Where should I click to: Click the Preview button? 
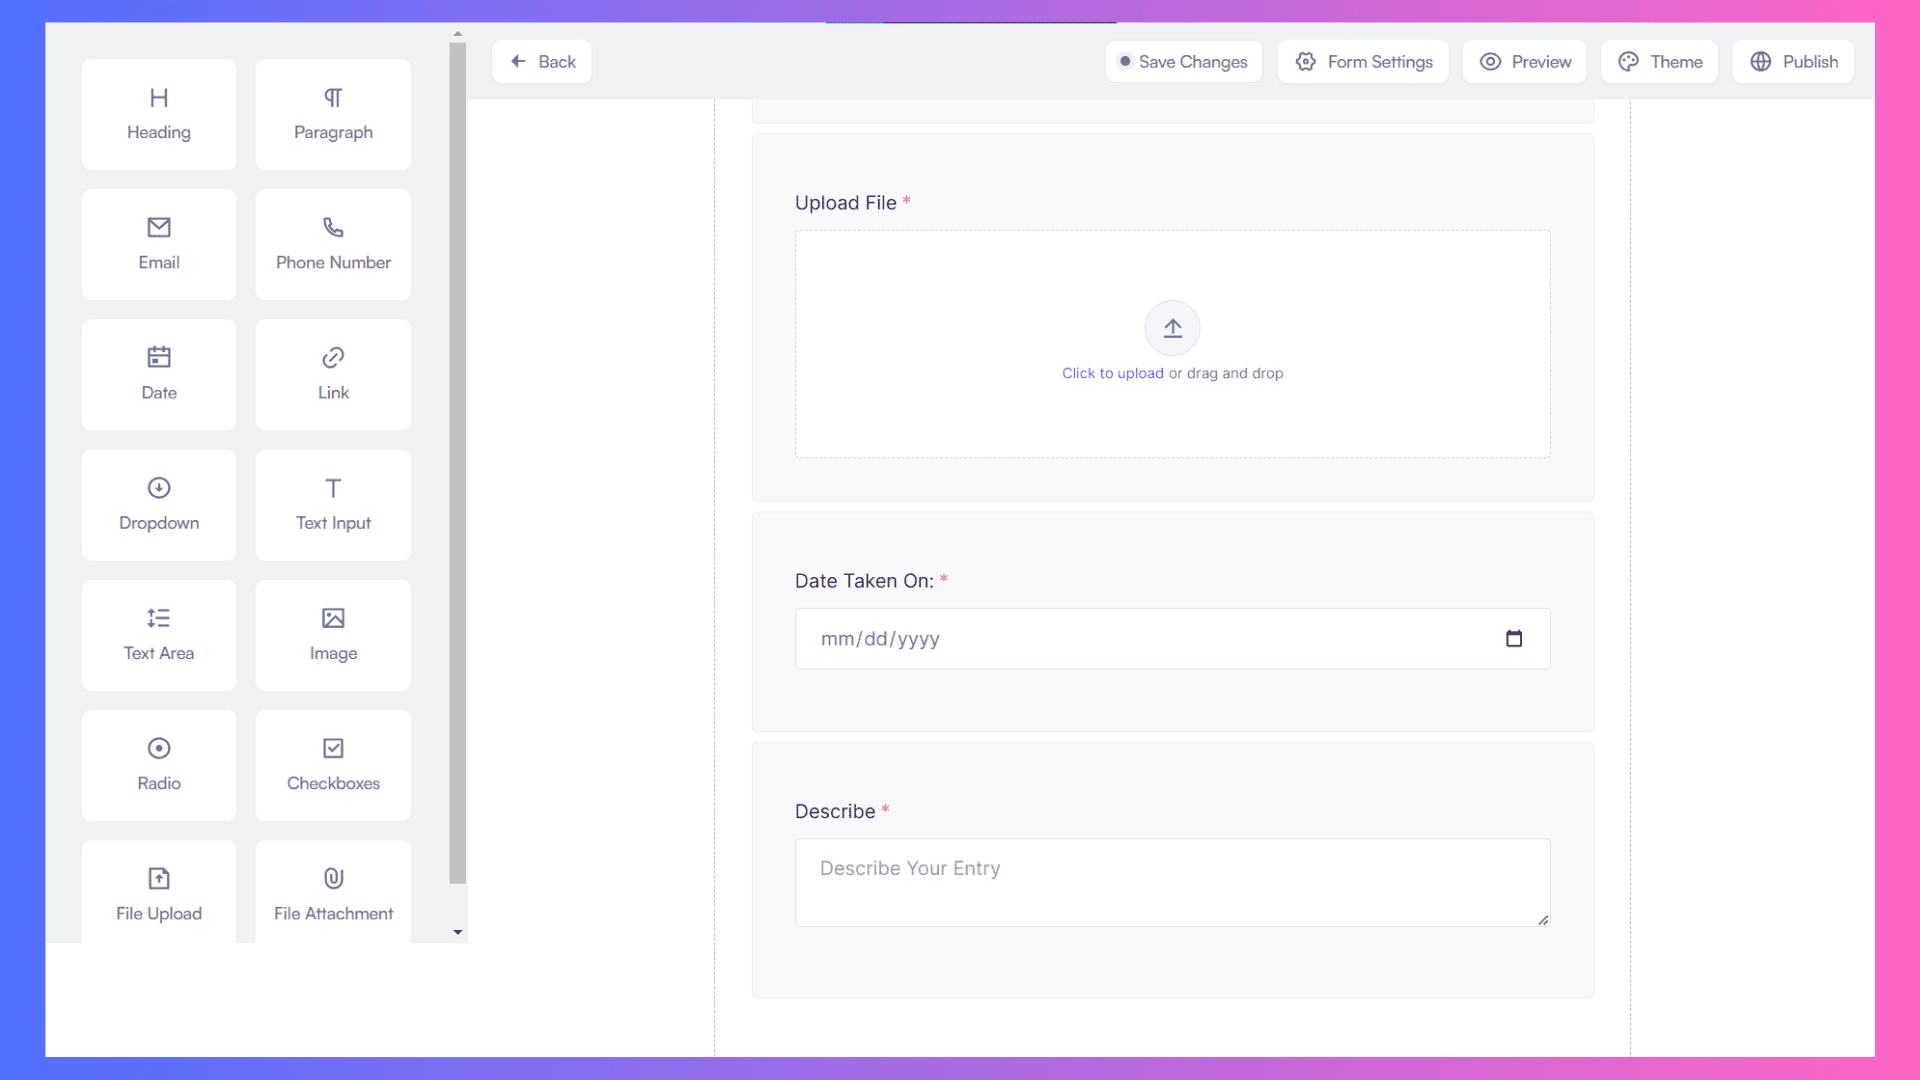point(1524,61)
